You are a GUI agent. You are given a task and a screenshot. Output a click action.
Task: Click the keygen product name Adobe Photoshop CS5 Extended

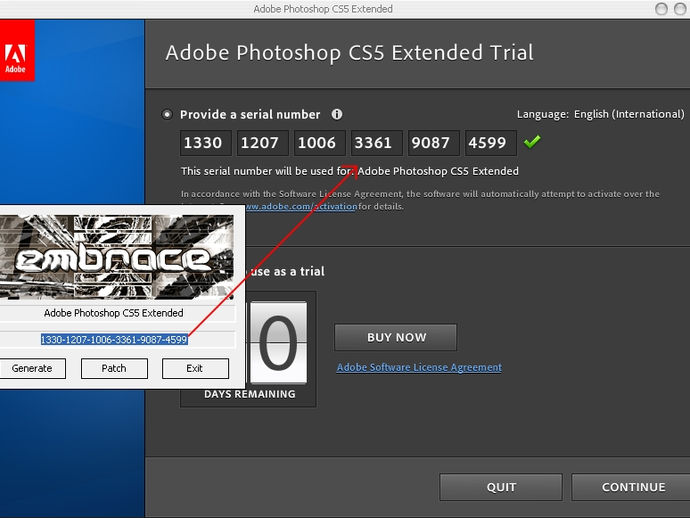(114, 313)
